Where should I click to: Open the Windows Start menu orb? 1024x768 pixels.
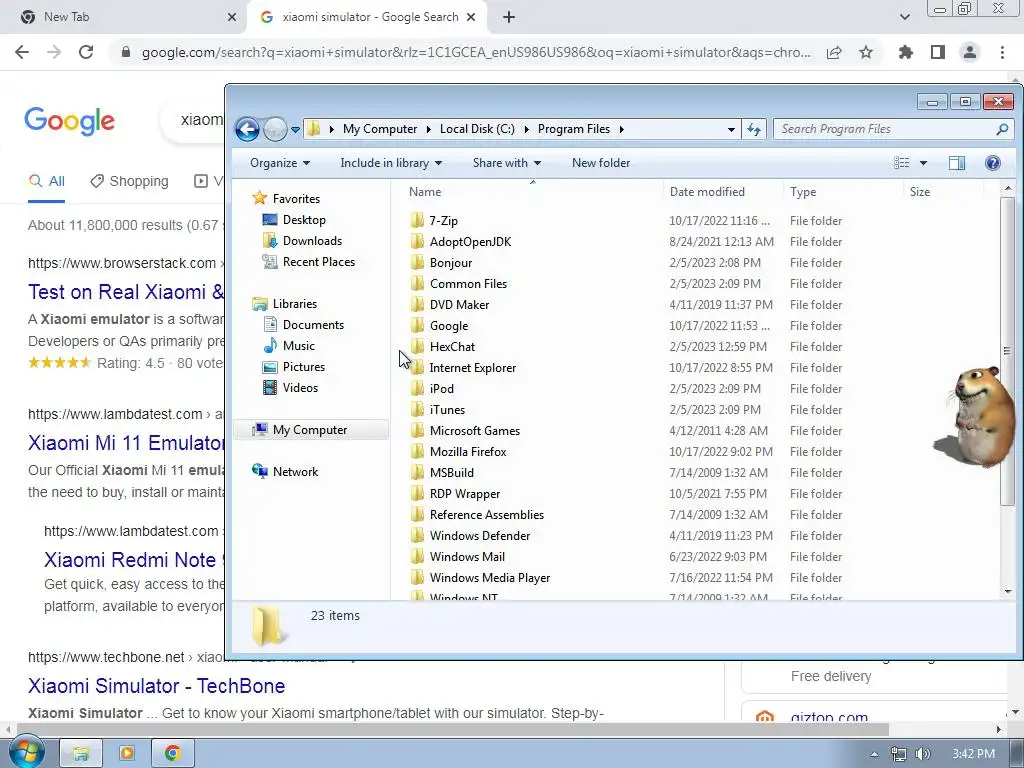pyautogui.click(x=27, y=753)
